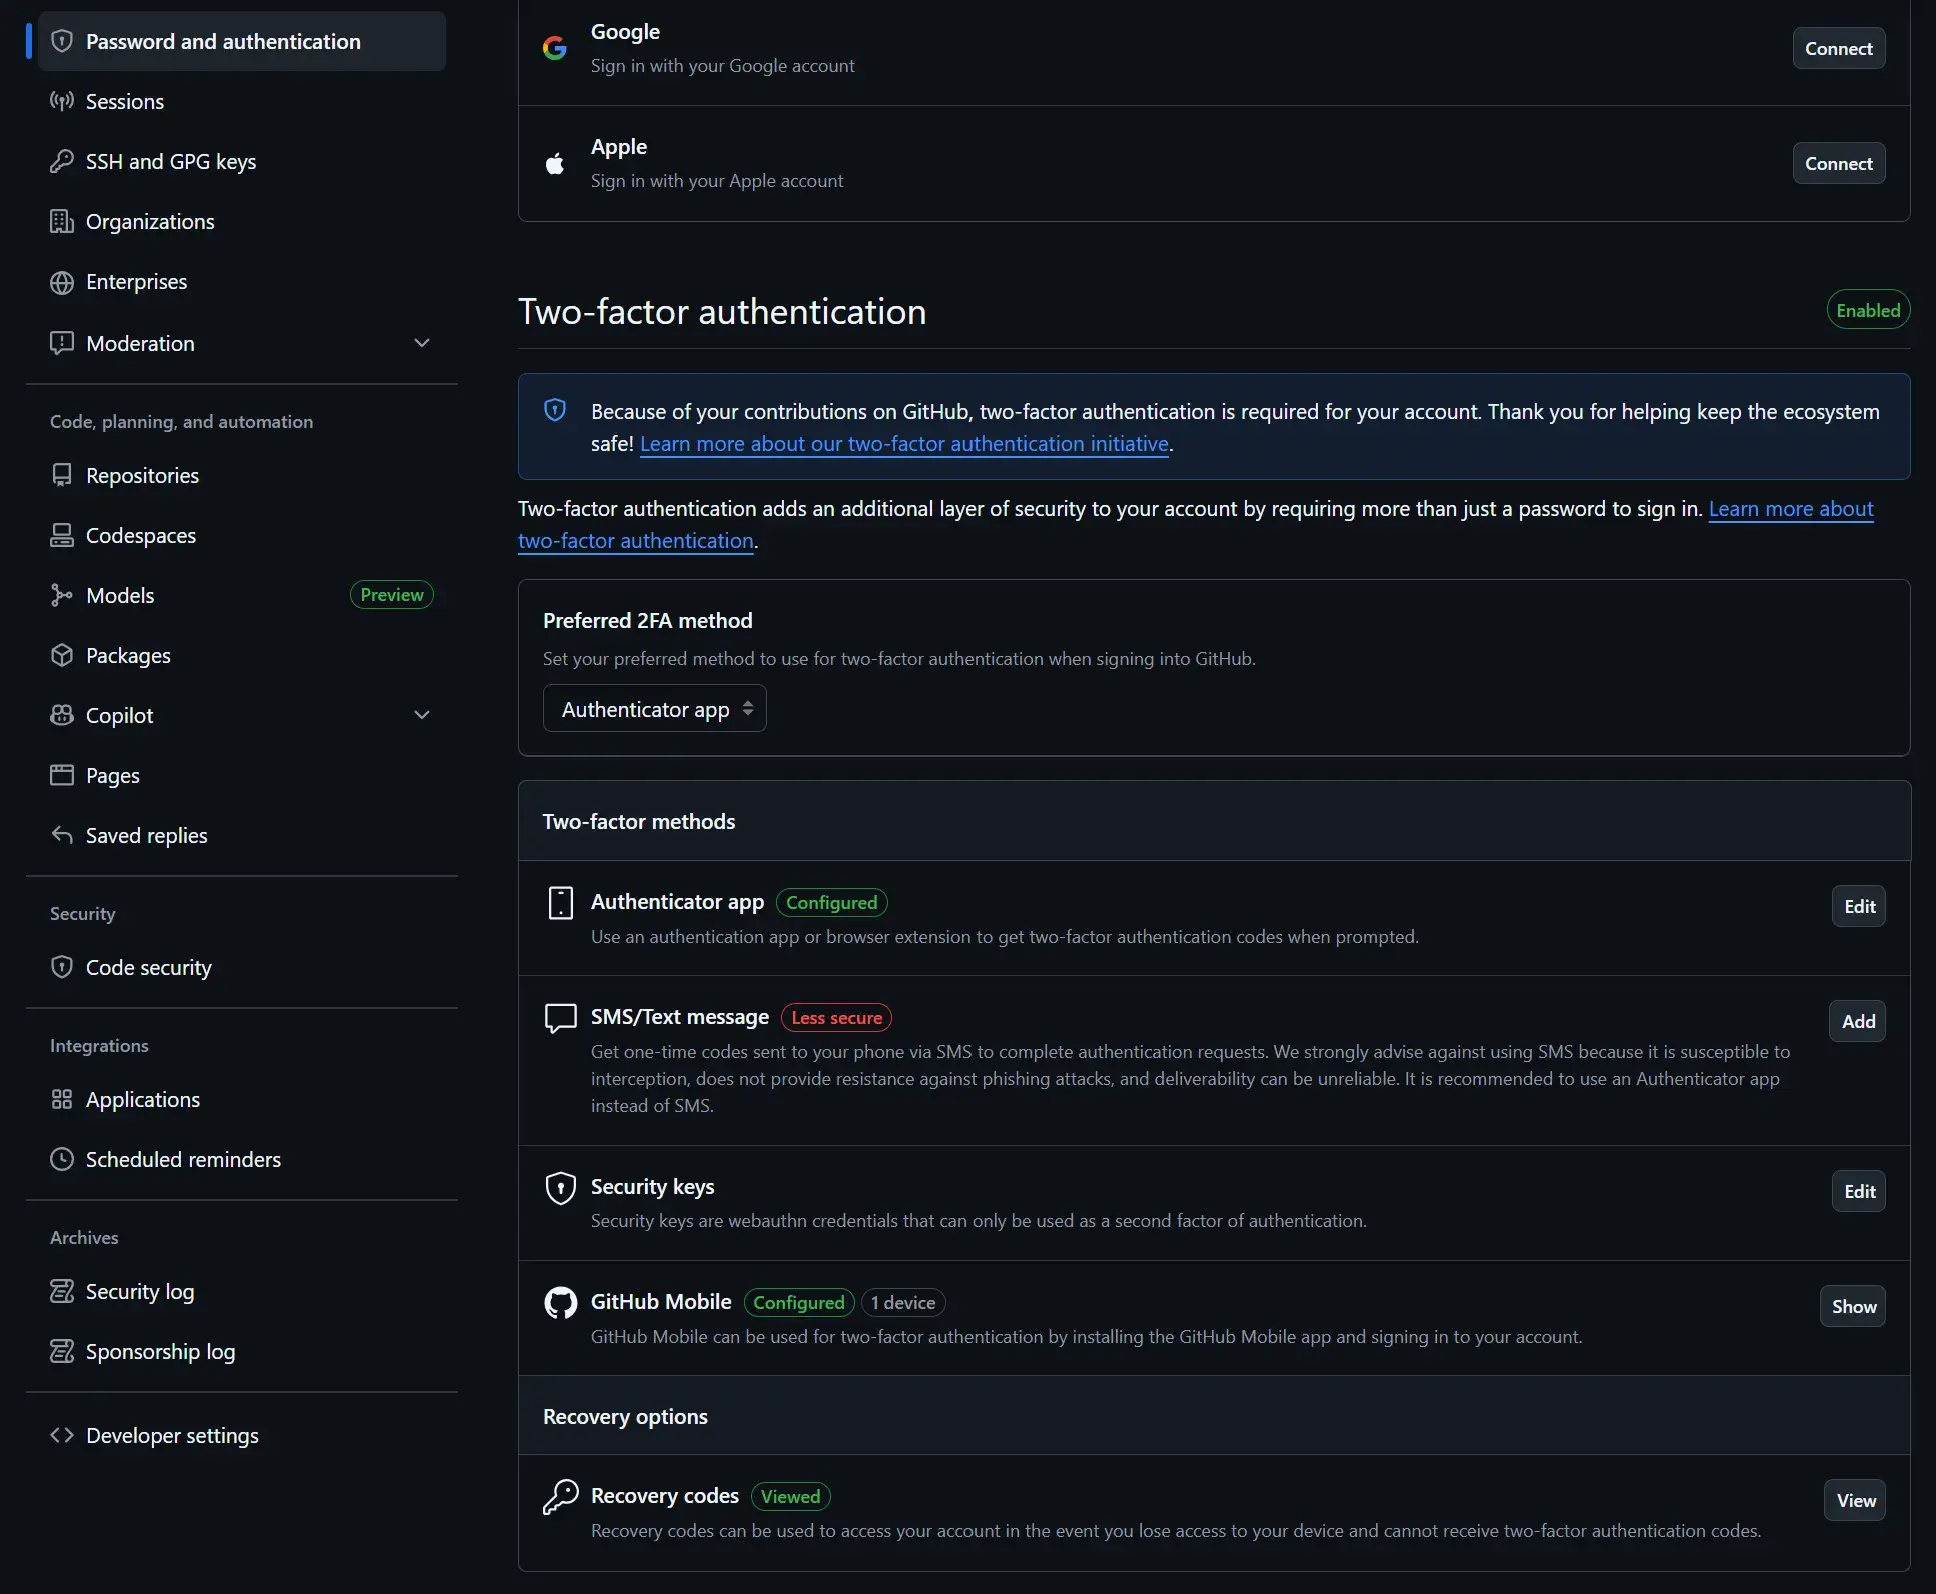Image resolution: width=1936 pixels, height=1594 pixels.
Task: Expand the Moderation section chevron
Action: (x=422, y=343)
